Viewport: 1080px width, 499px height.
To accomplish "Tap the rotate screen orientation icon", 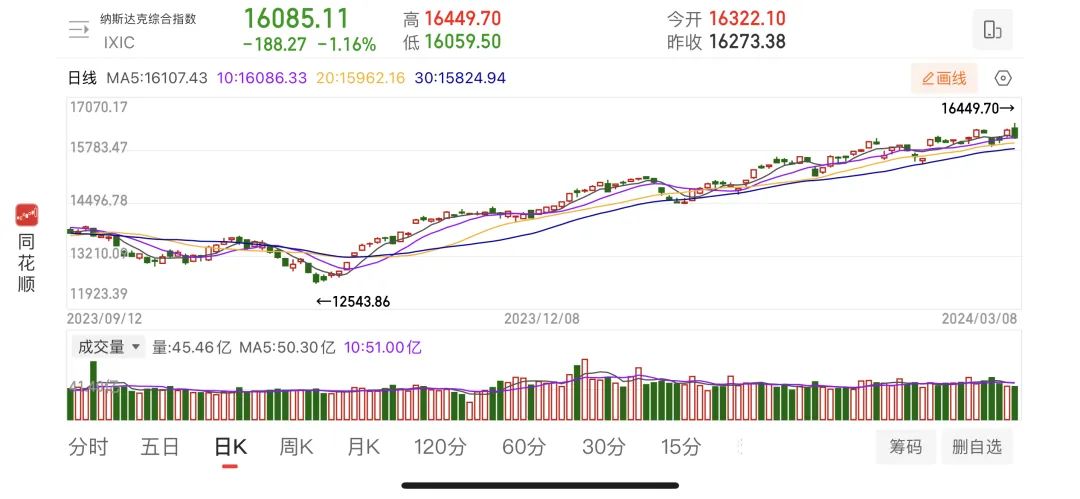I will 993,30.
